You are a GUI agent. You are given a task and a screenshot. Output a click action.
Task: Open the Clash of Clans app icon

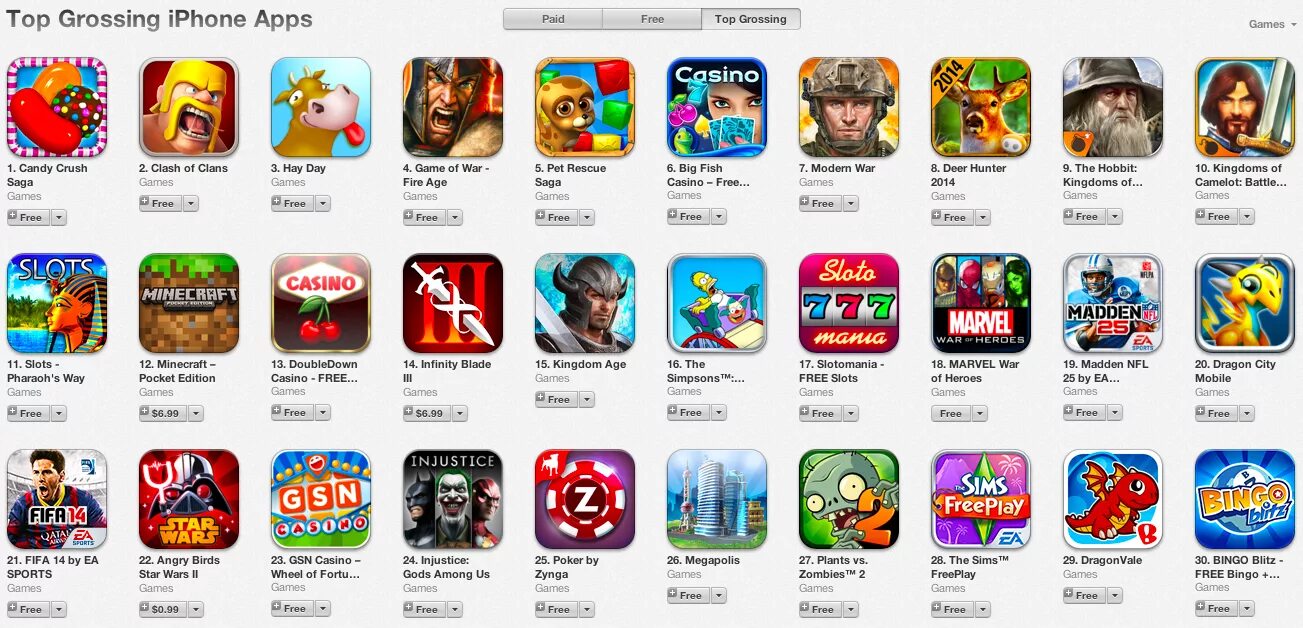[x=189, y=107]
